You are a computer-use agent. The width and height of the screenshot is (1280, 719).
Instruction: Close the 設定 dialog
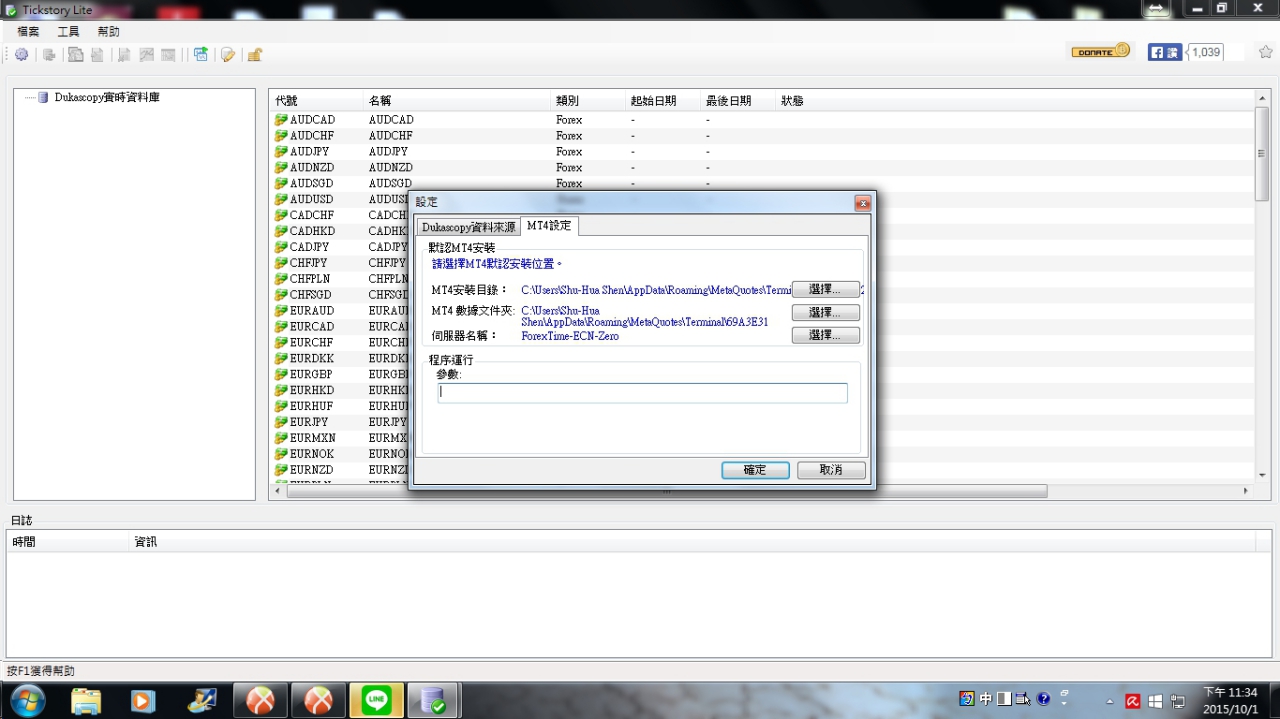pyautogui.click(x=862, y=203)
